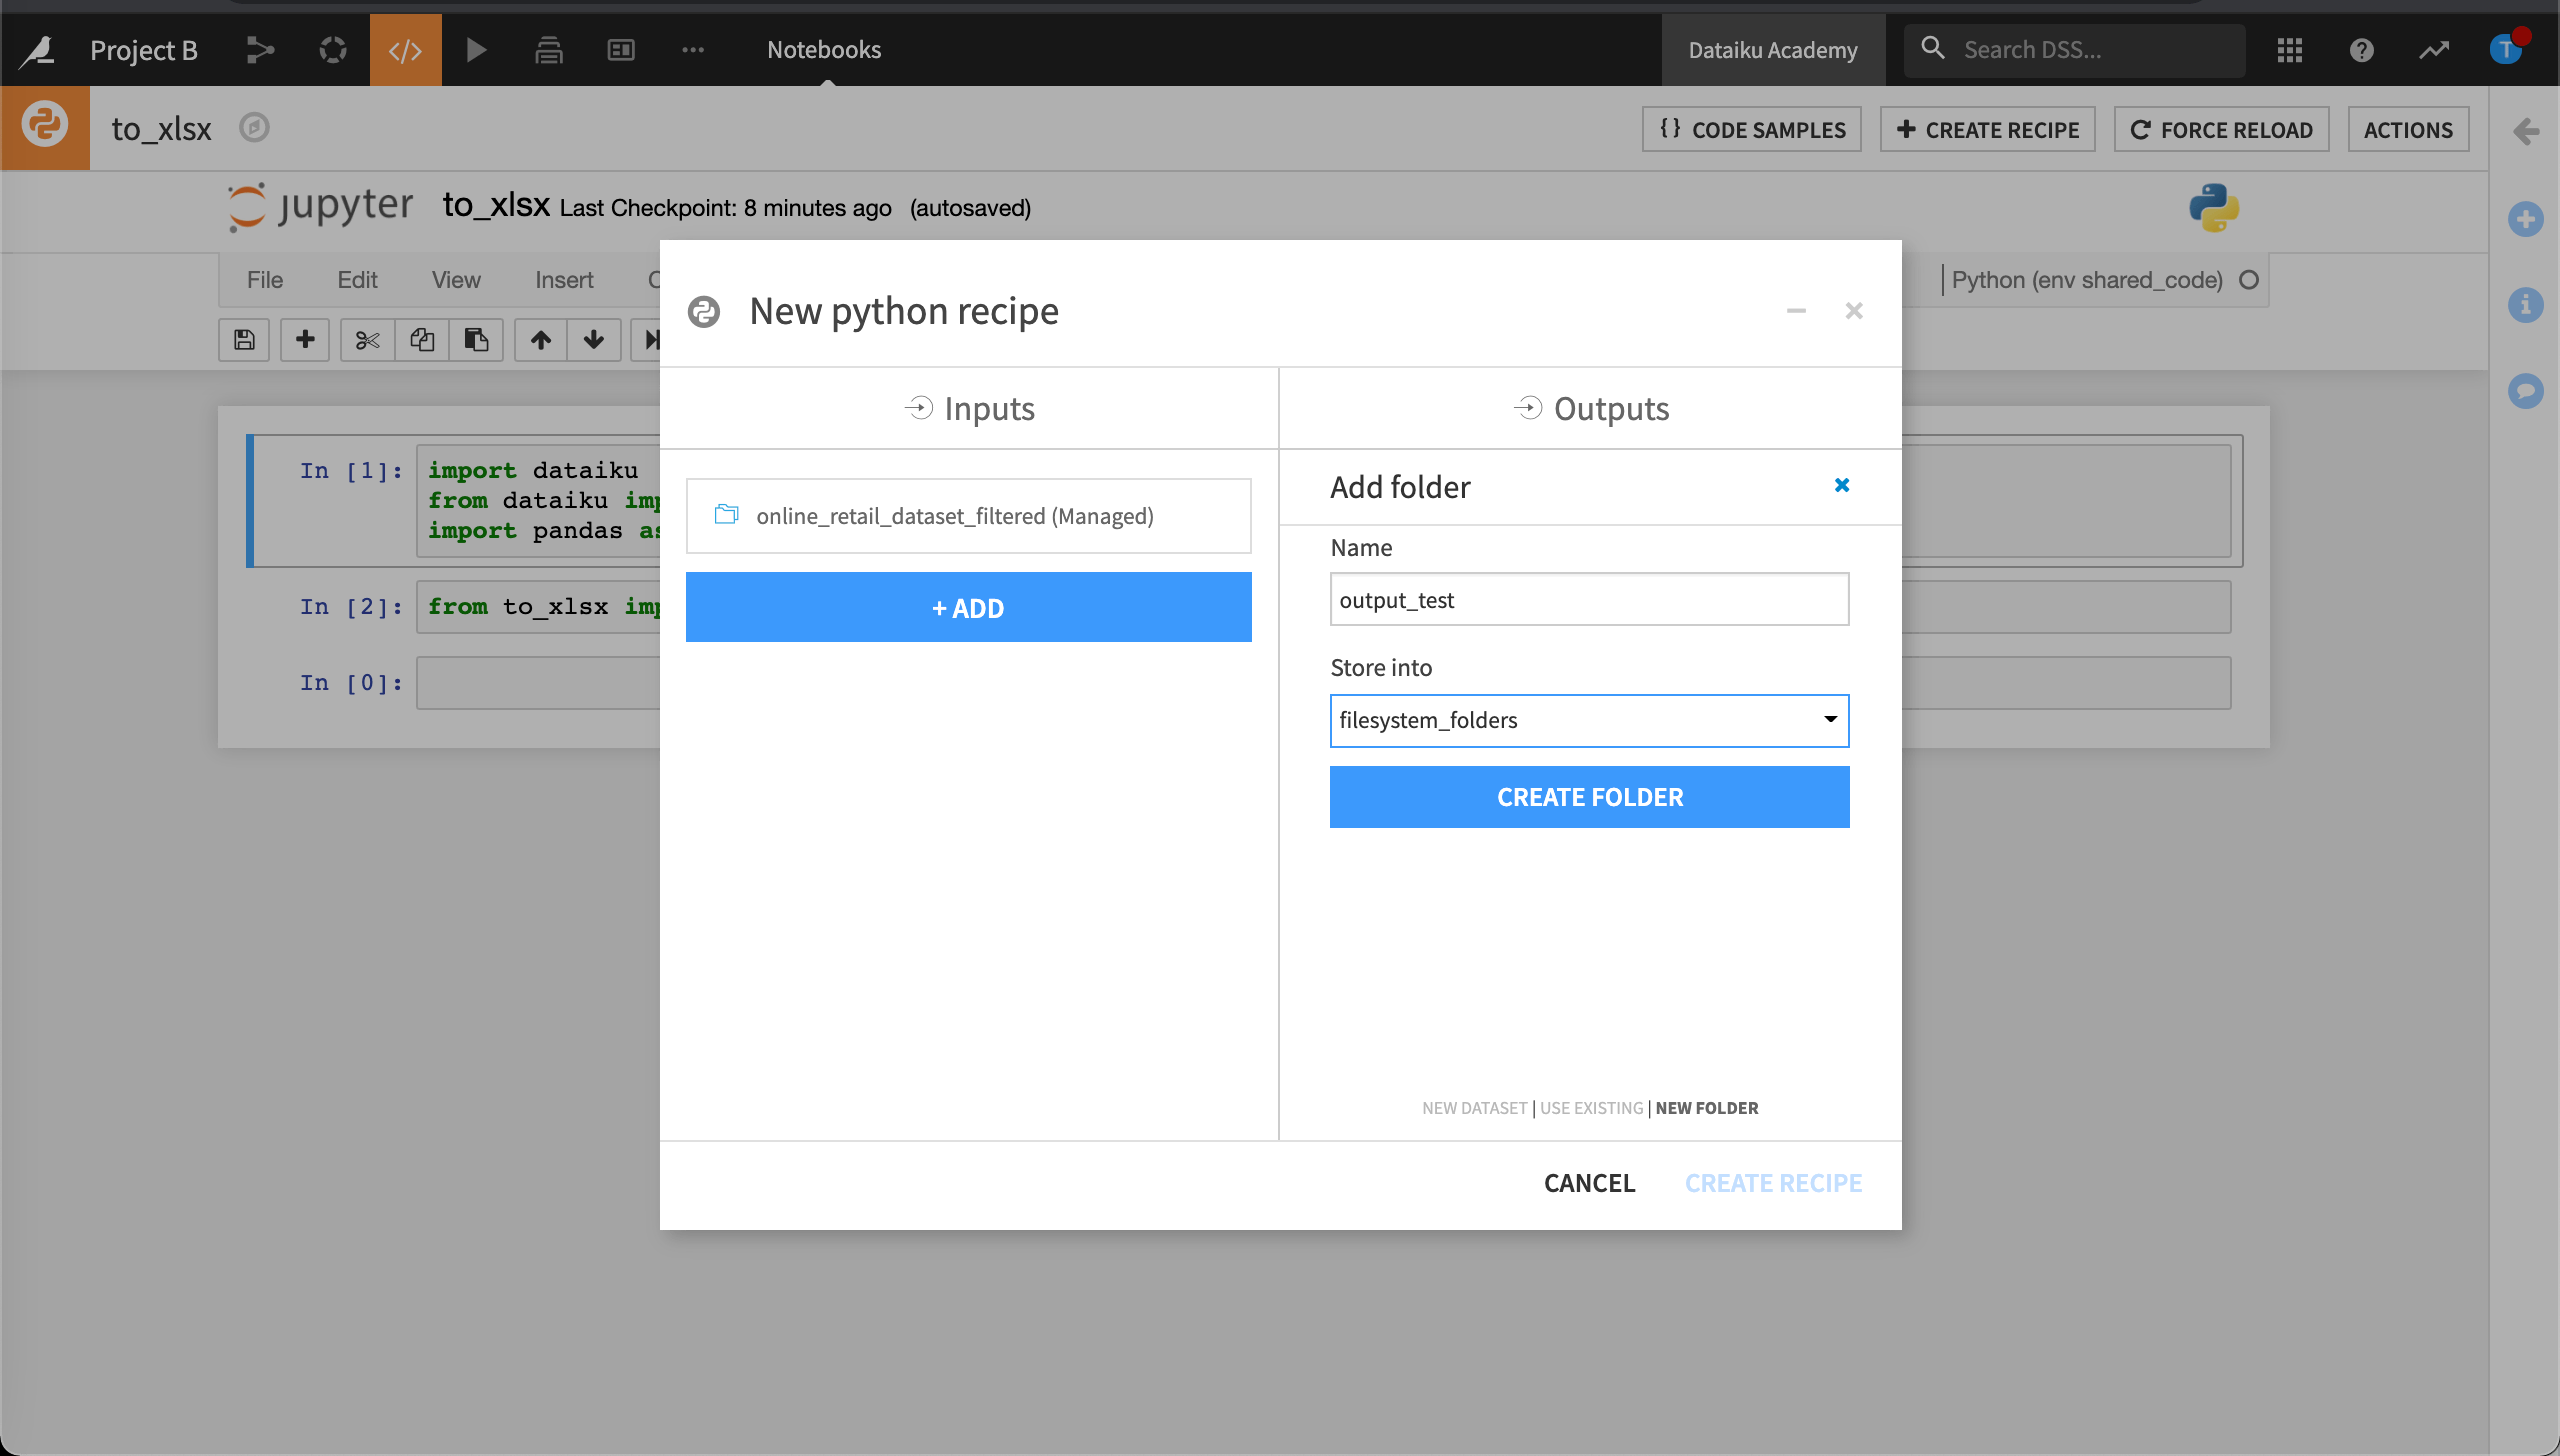2560x1456 pixels.
Task: Insert cell below with plus icon
Action: click(x=305, y=340)
